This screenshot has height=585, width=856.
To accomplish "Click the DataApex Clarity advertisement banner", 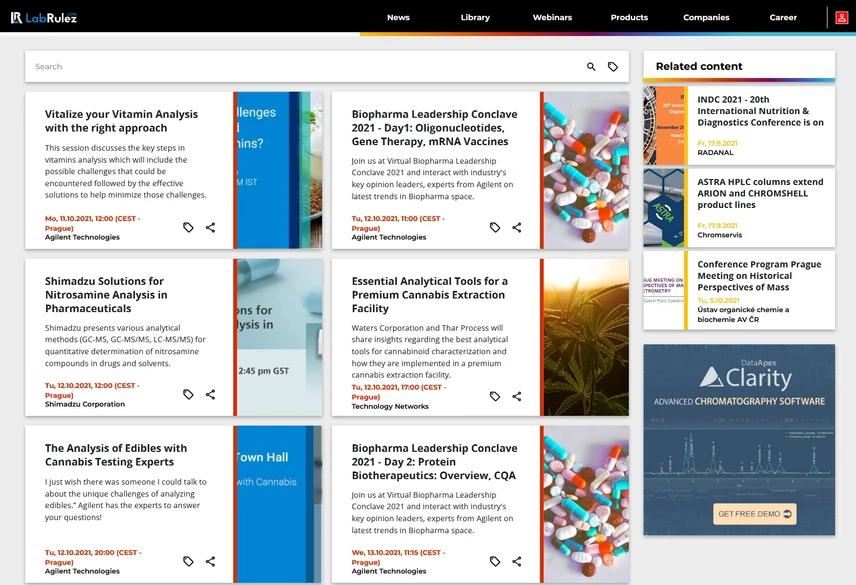I will [x=739, y=439].
